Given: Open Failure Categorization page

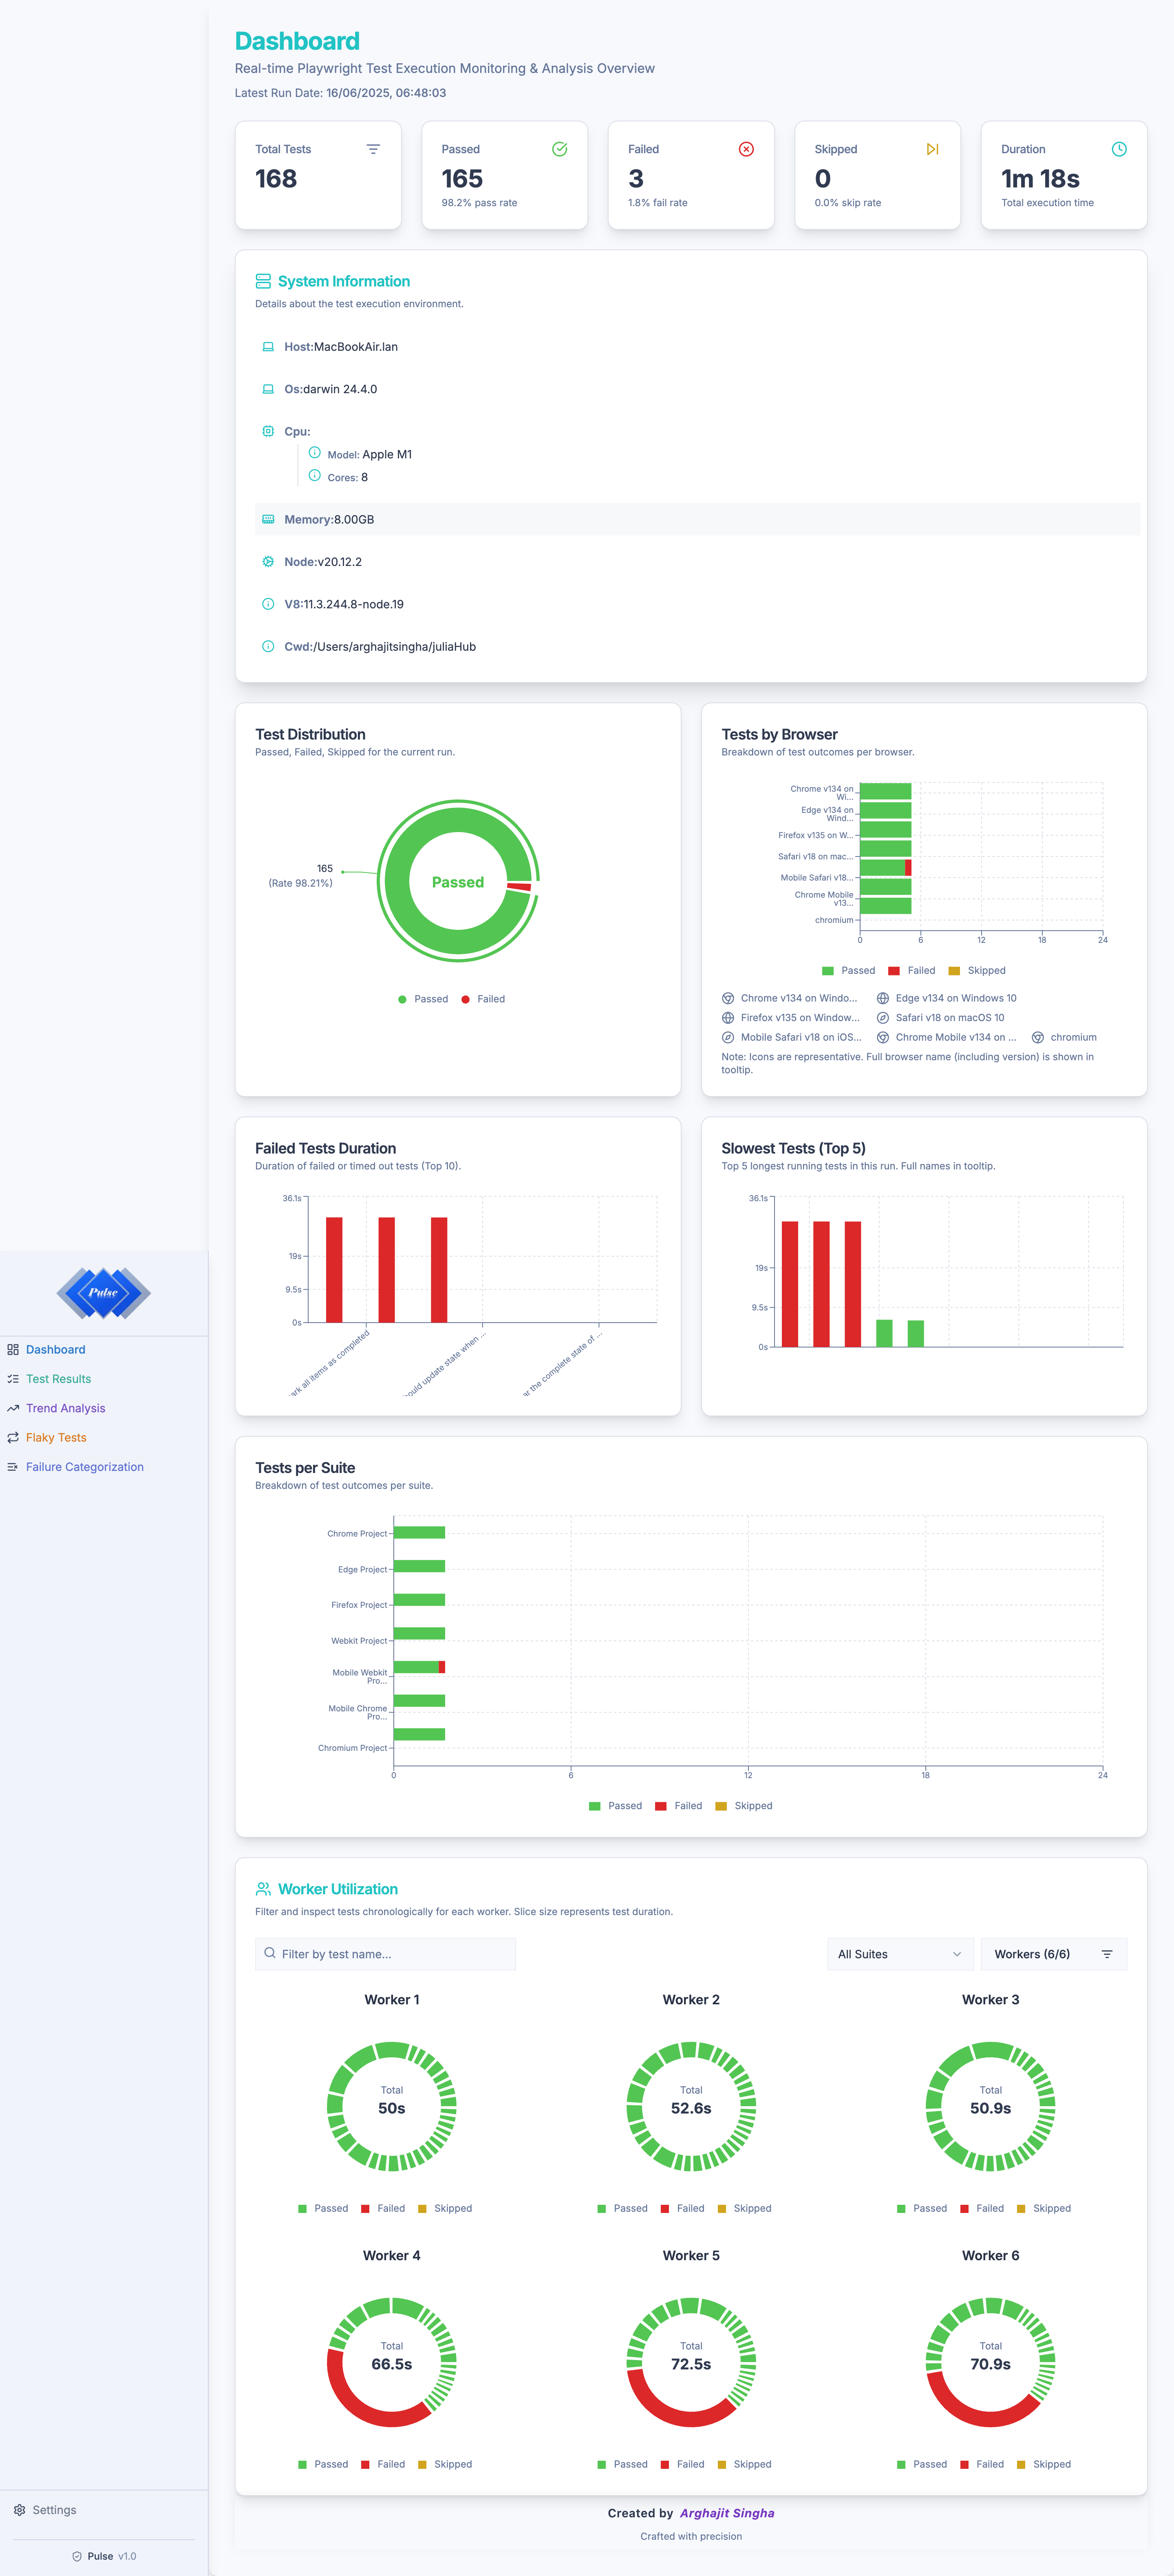Looking at the screenshot, I should coord(85,1466).
